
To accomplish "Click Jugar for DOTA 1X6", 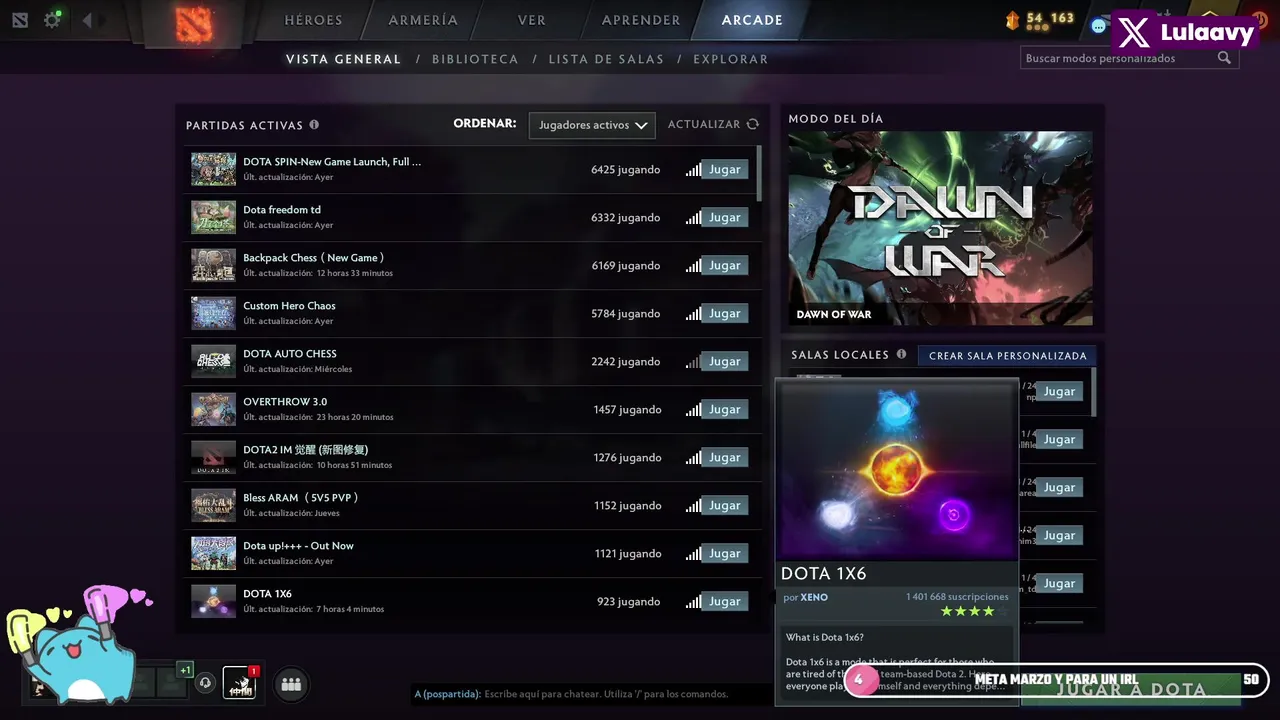I will point(725,601).
